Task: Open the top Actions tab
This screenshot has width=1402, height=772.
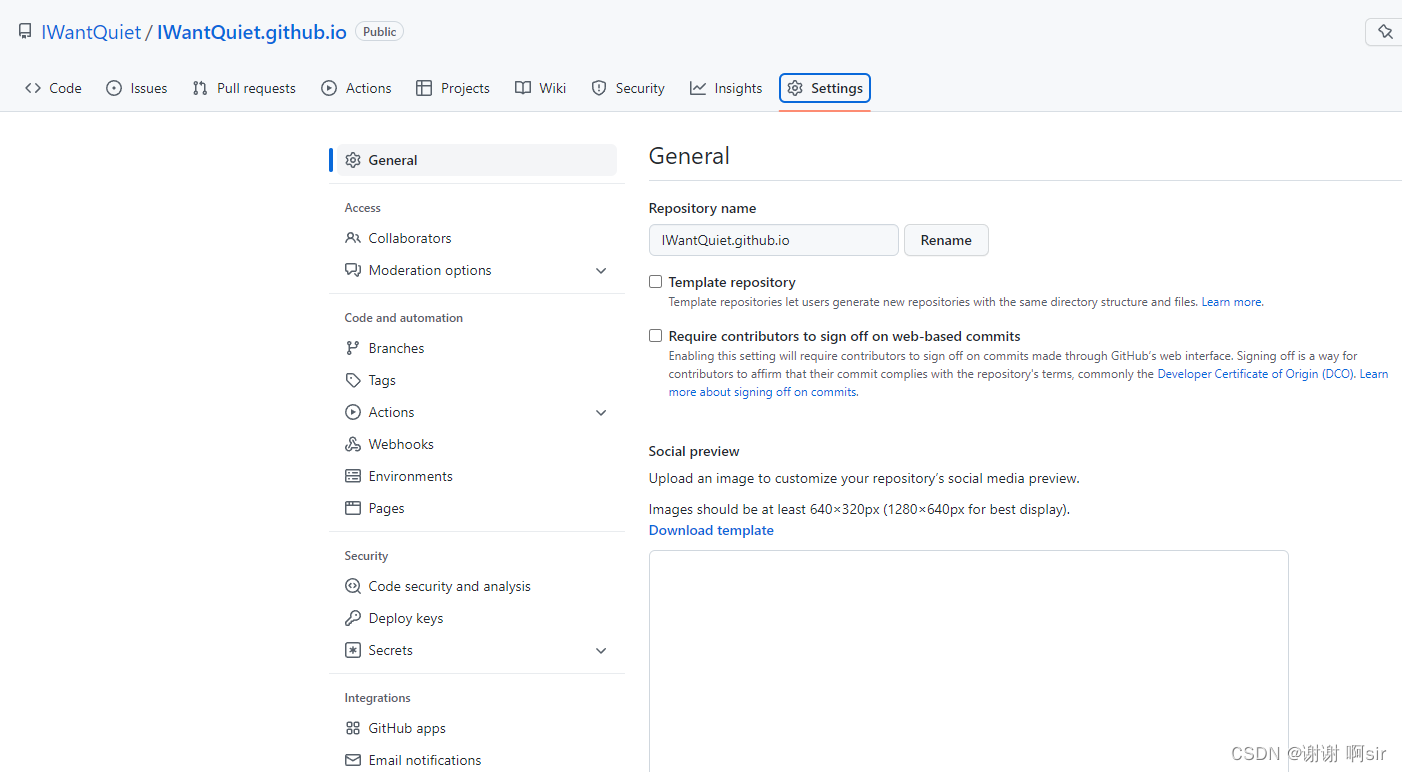Action: pyautogui.click(x=357, y=88)
